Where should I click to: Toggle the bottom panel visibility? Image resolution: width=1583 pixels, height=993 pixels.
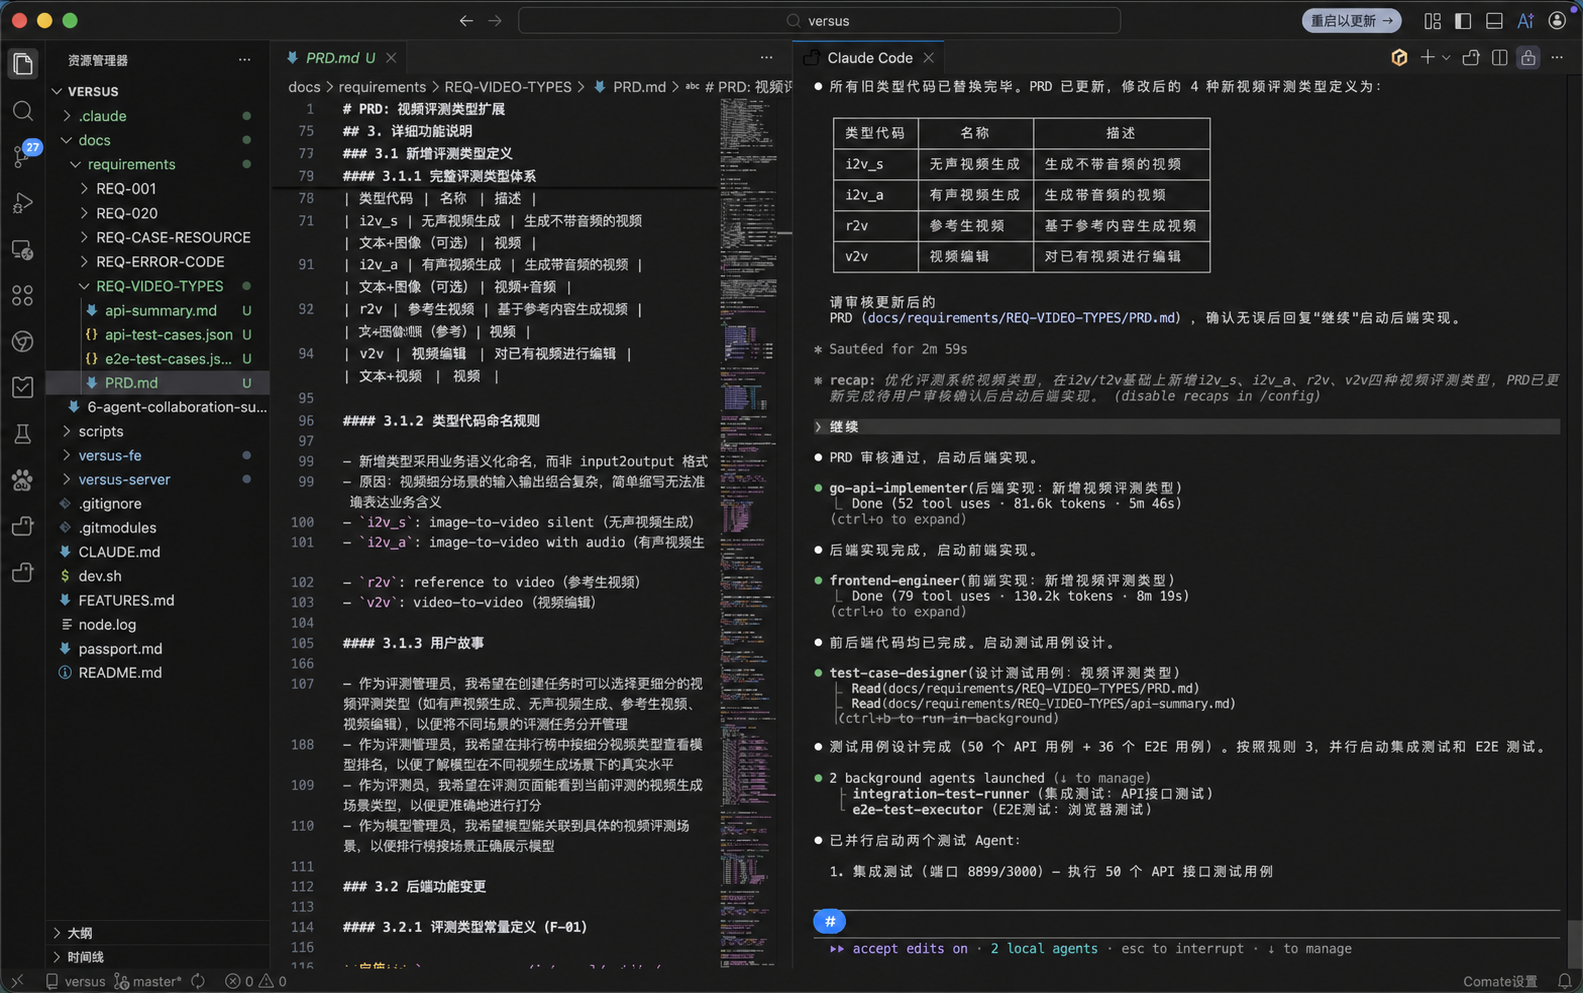(1494, 21)
